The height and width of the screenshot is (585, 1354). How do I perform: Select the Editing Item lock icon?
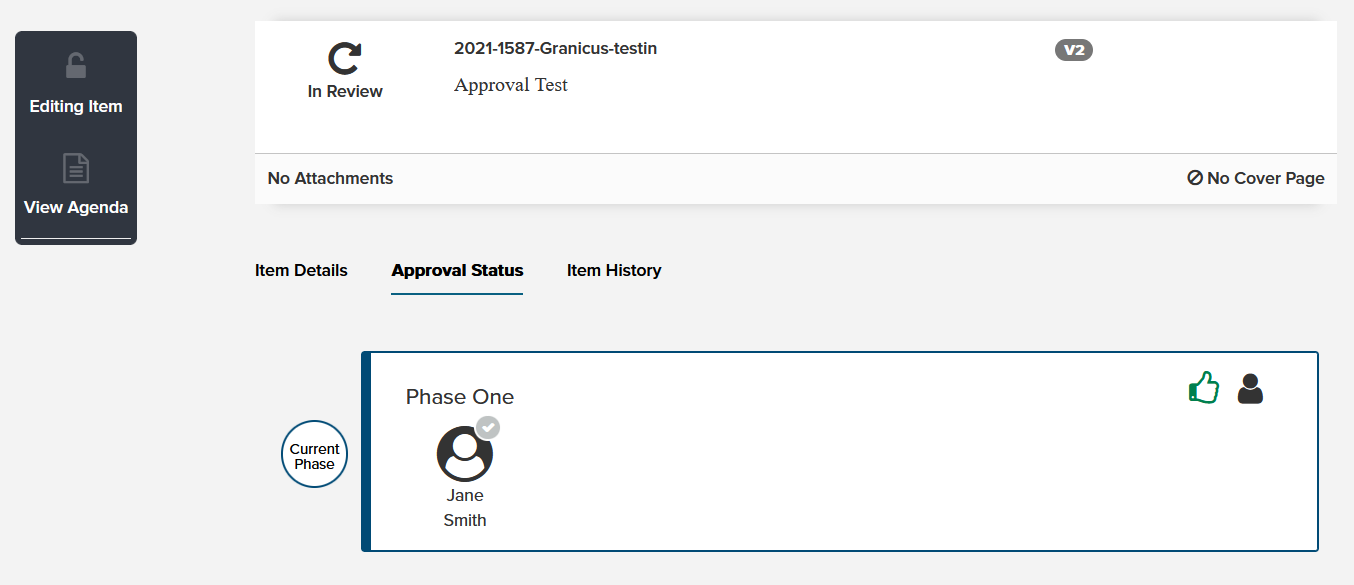[x=75, y=66]
